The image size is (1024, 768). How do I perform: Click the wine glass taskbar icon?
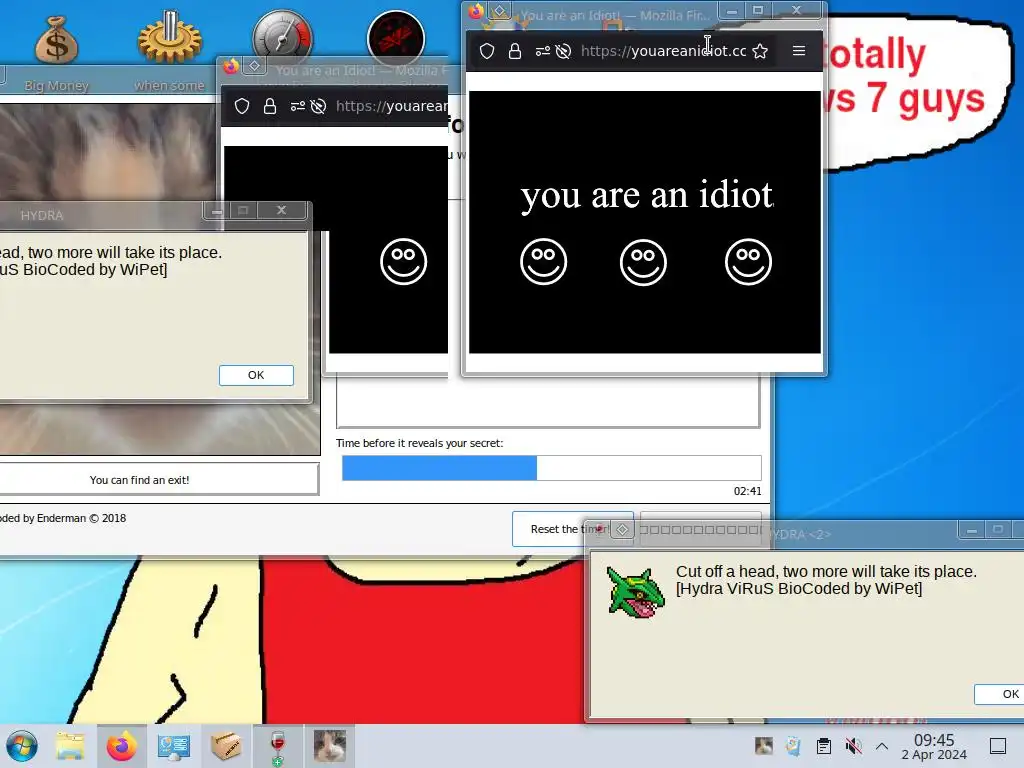[278, 748]
